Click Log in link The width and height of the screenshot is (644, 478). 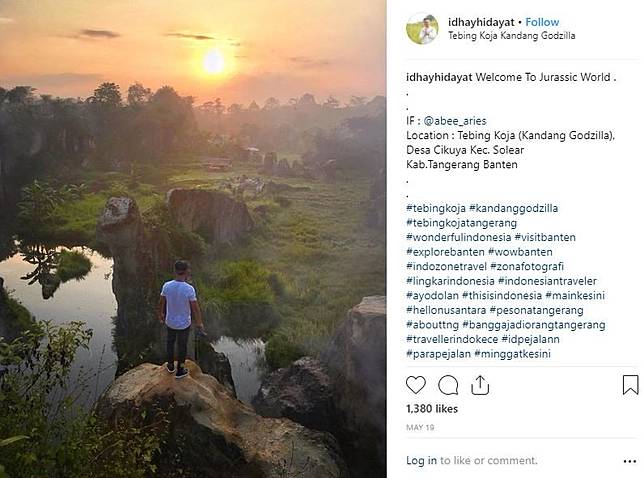(x=421, y=461)
